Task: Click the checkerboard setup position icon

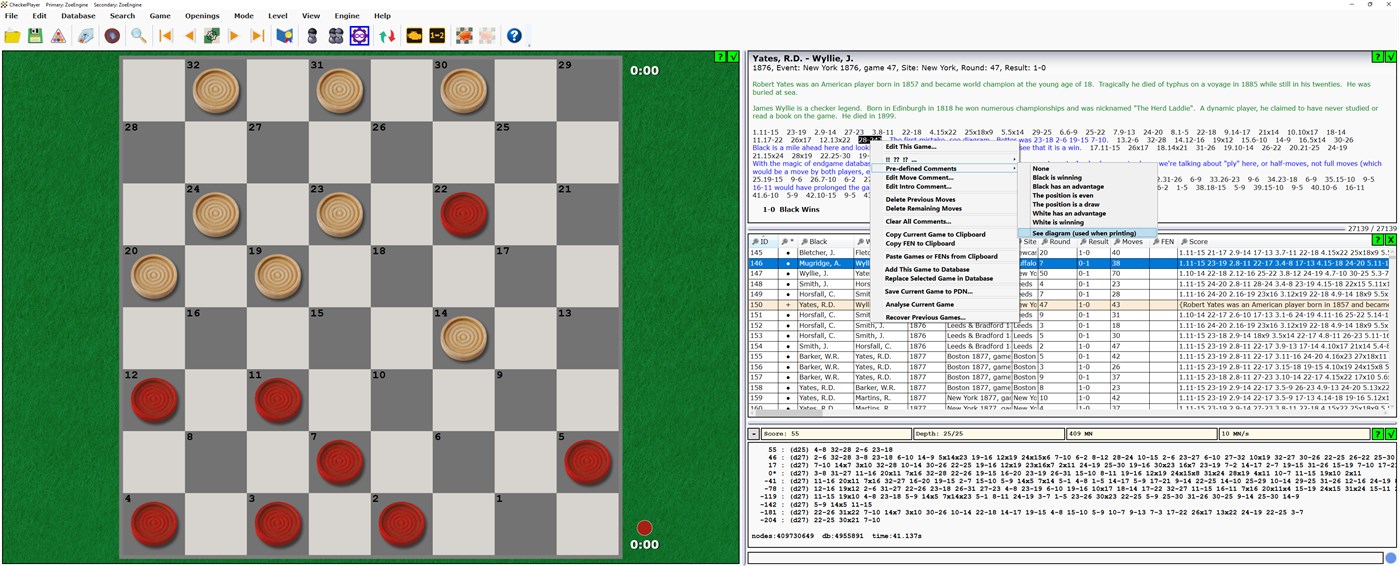Action: [x=465, y=36]
